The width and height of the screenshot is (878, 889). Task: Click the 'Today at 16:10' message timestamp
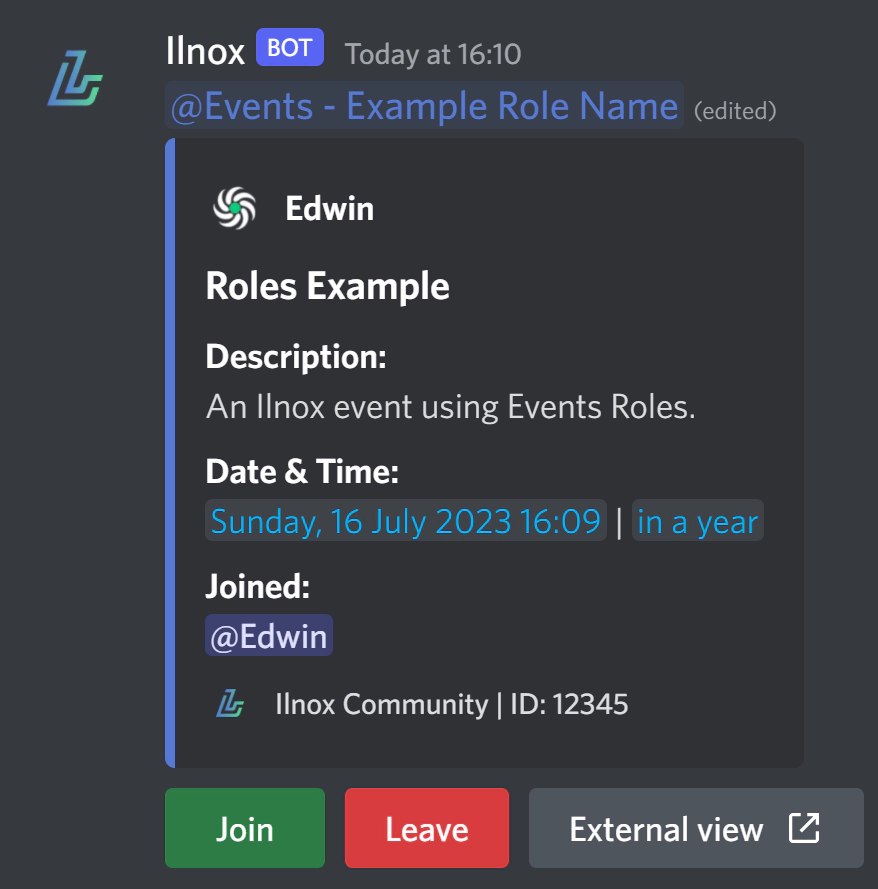tap(433, 54)
